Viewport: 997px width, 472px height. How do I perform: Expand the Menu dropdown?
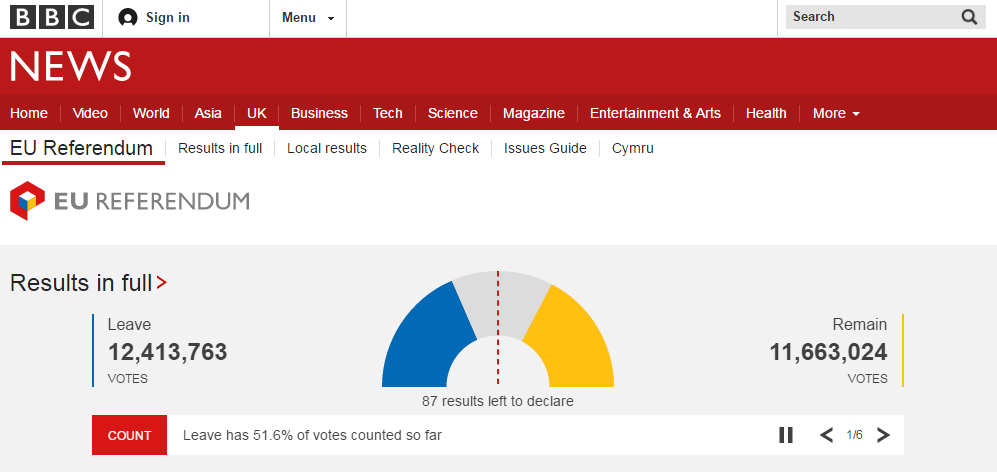[308, 18]
